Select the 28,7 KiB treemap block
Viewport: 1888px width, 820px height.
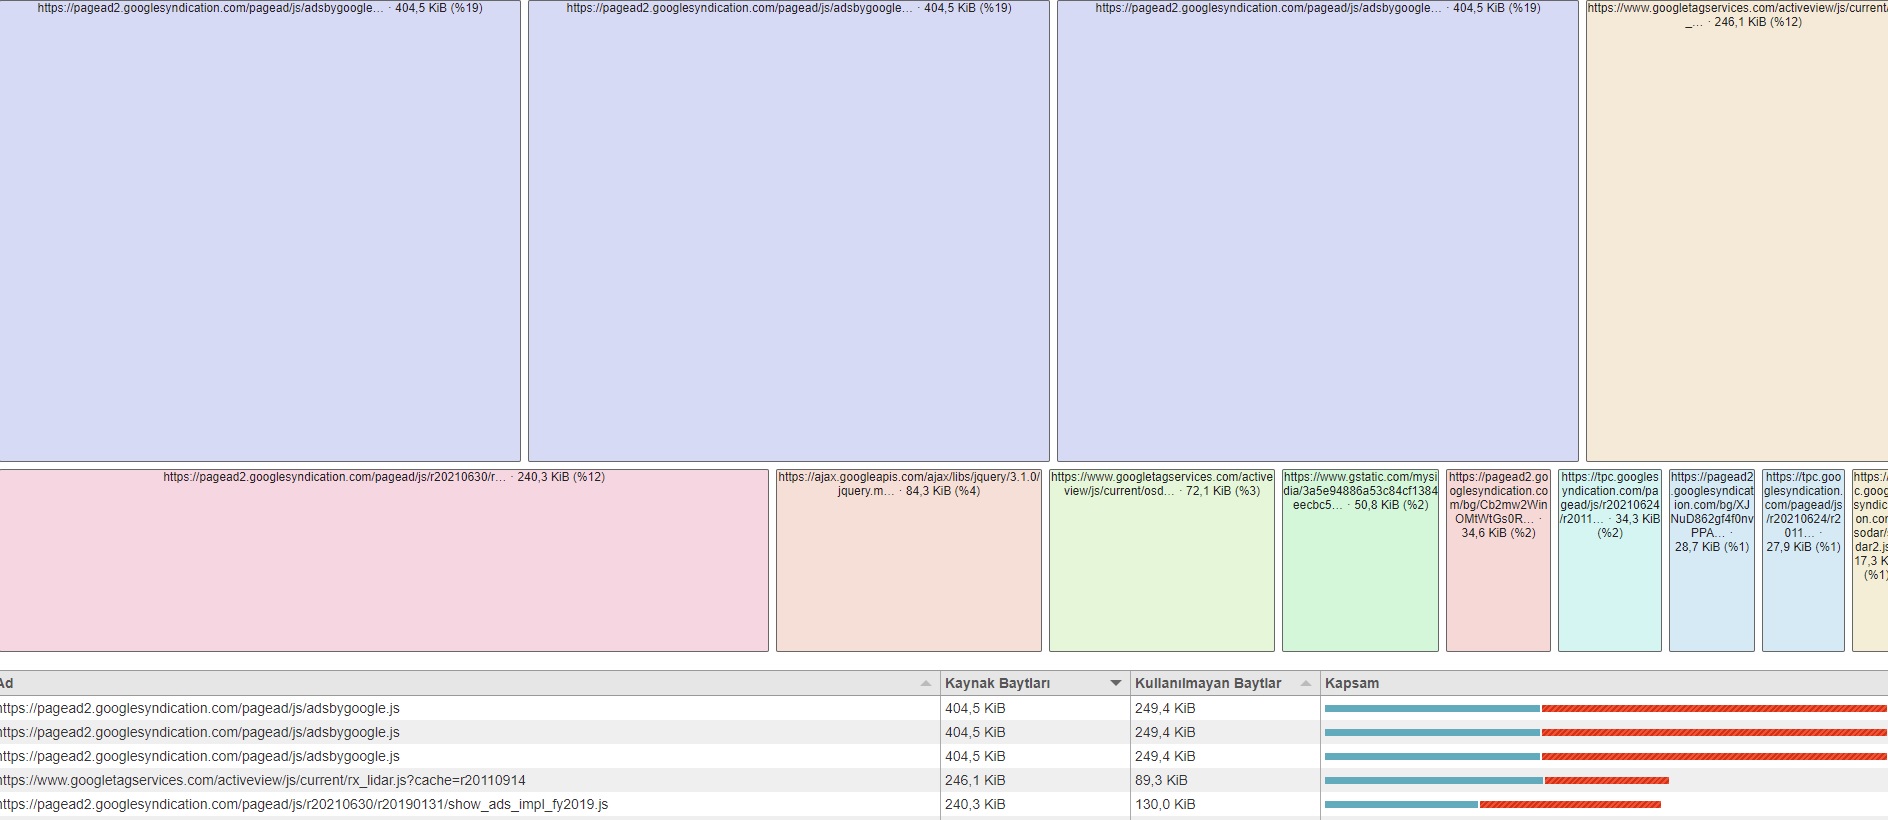[x=1712, y=561]
